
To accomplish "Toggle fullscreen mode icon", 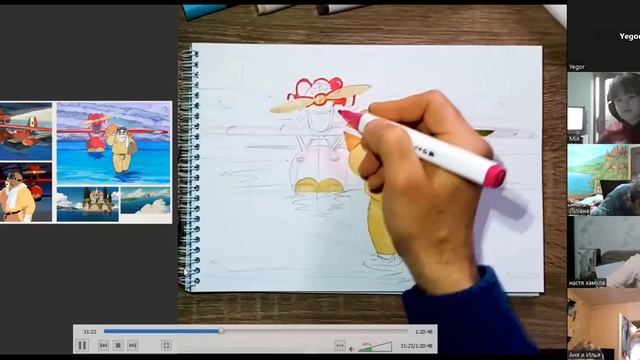I will tap(166, 345).
